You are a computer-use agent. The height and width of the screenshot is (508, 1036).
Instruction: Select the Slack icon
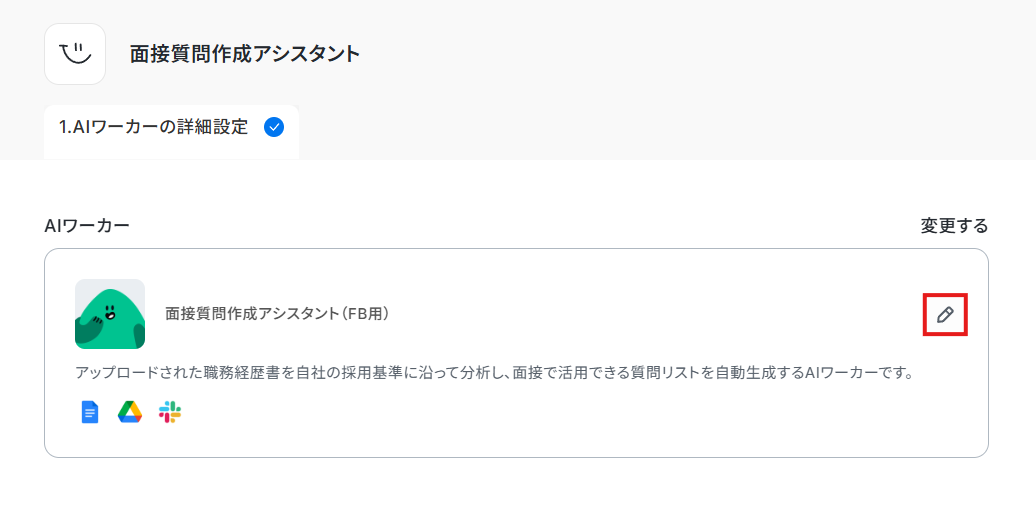pyautogui.click(x=170, y=413)
